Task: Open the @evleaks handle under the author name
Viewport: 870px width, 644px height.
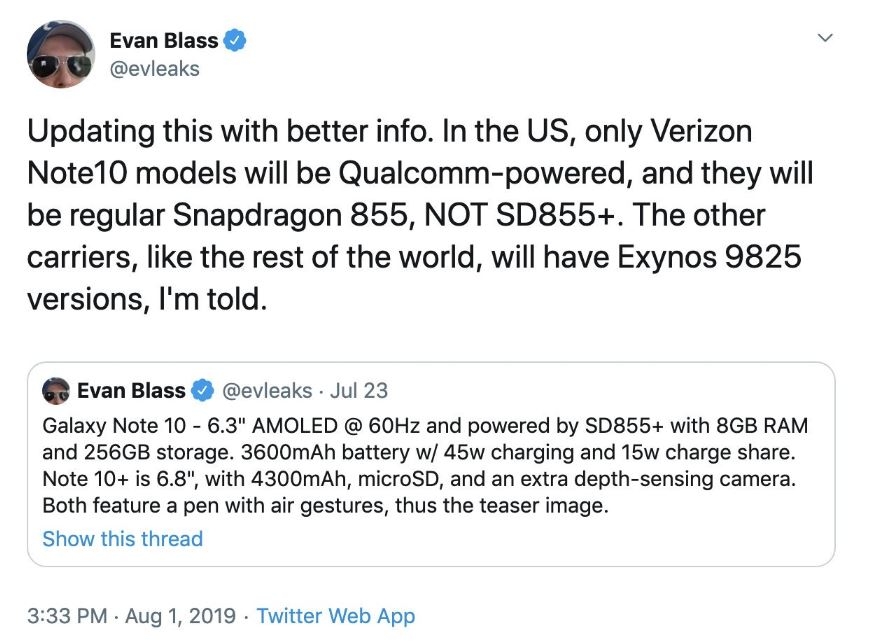Action: pos(155,69)
